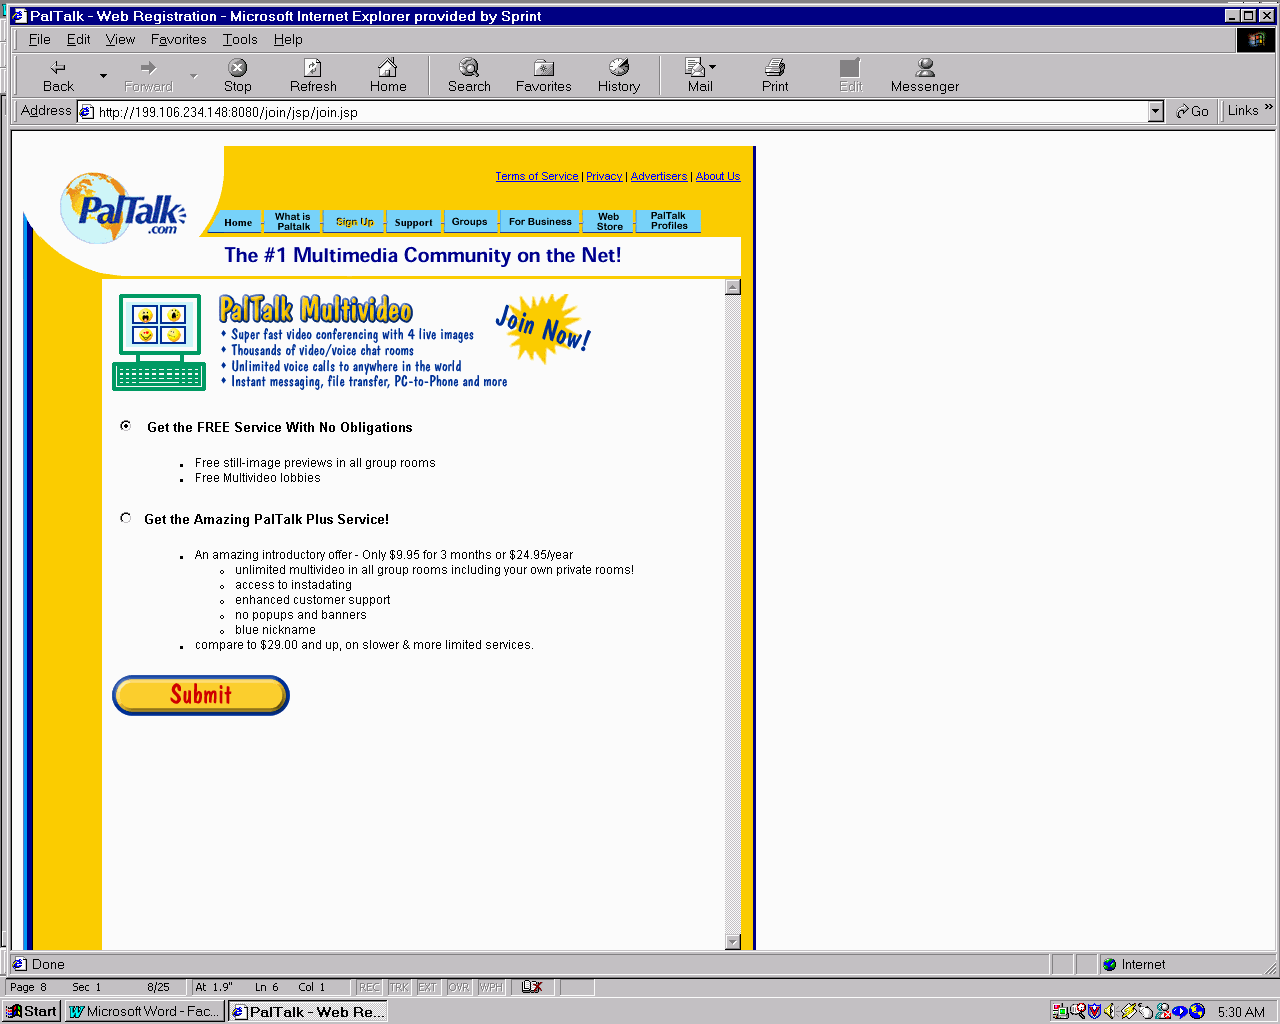Screen dimensions: 1280x1024
Task: Open the Tools menu
Action: 240,39
